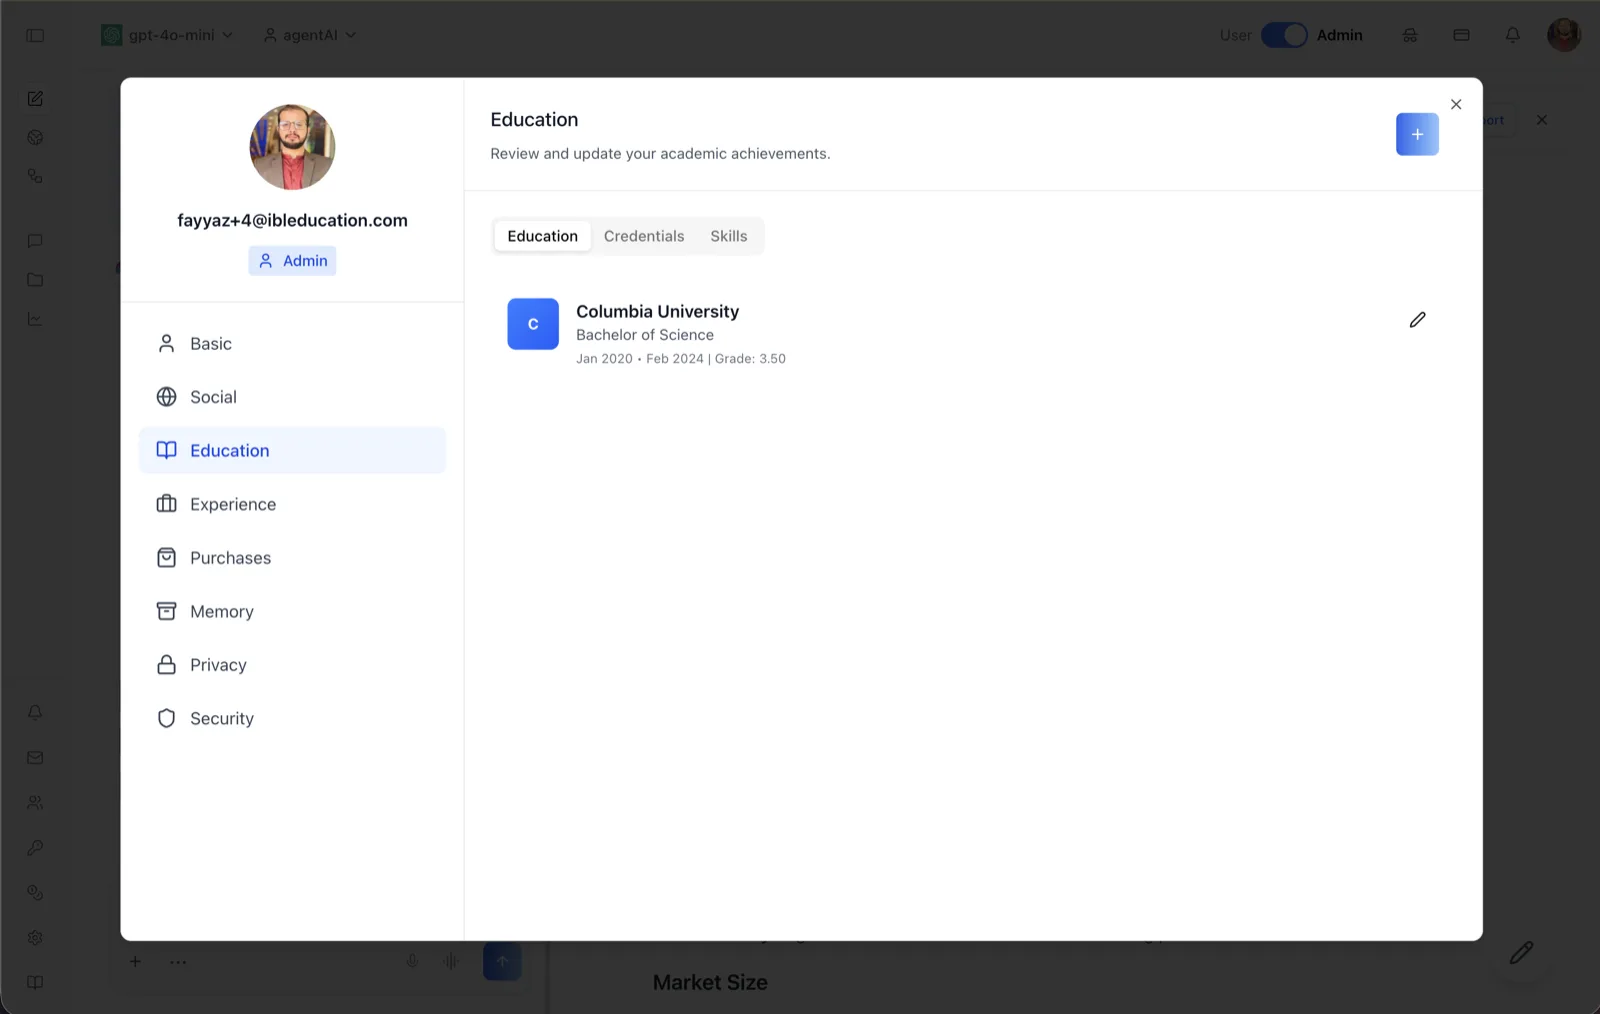This screenshot has width=1600, height=1014.
Task: Open the agentAI dropdown
Action: (x=309, y=35)
